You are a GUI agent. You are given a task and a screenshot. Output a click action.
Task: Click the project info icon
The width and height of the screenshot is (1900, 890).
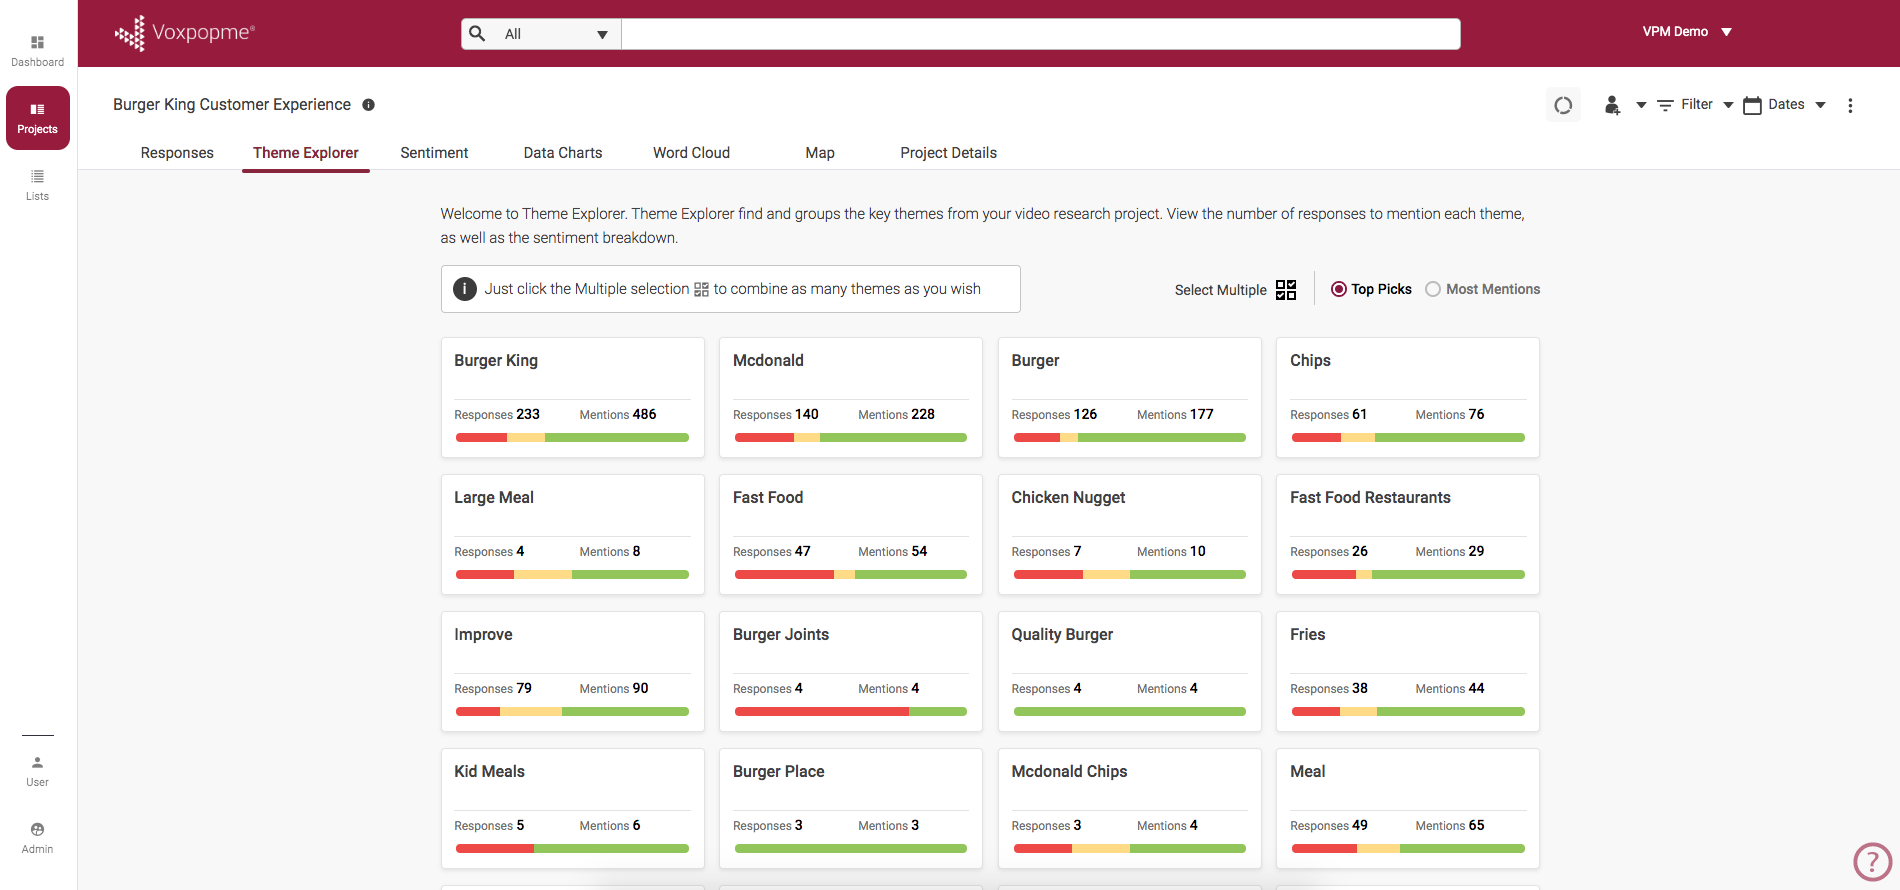point(368,105)
